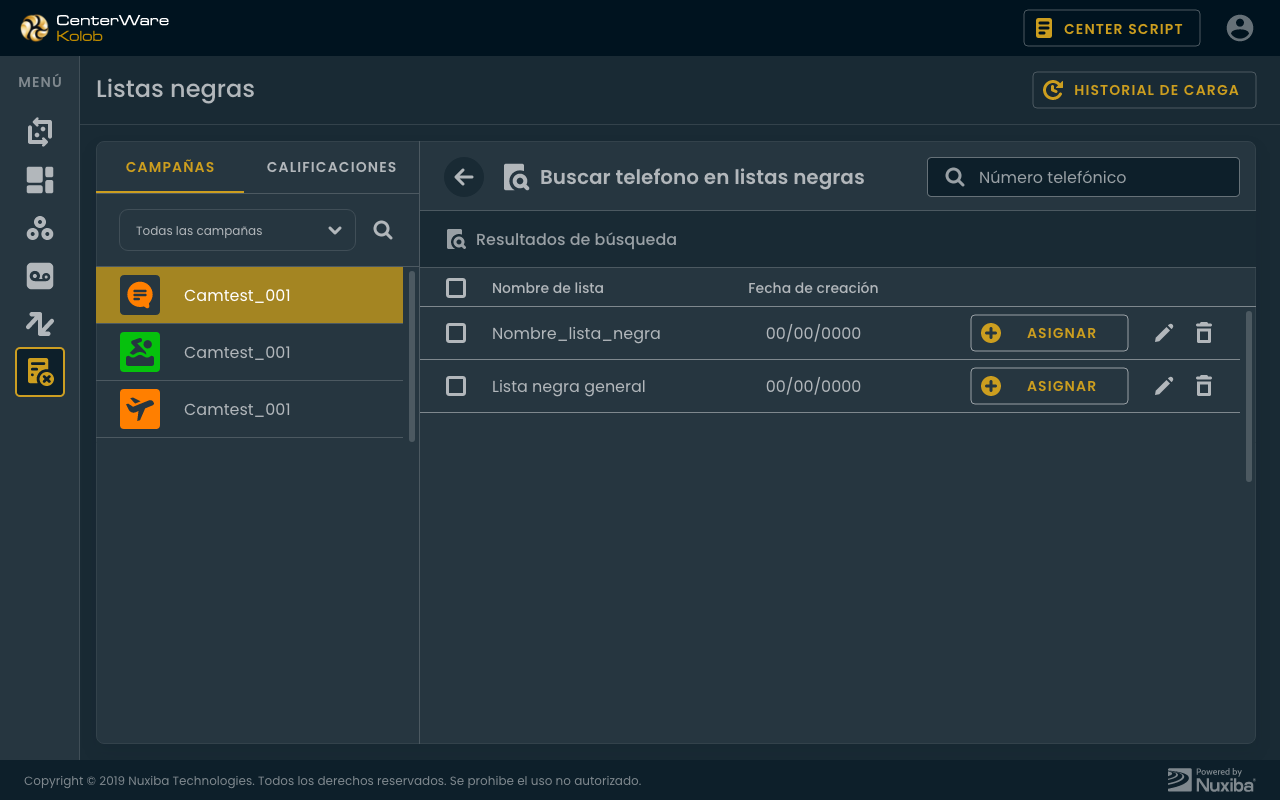Click the Número telefónico input field
The width and height of the screenshot is (1280, 800).
coord(1083,177)
